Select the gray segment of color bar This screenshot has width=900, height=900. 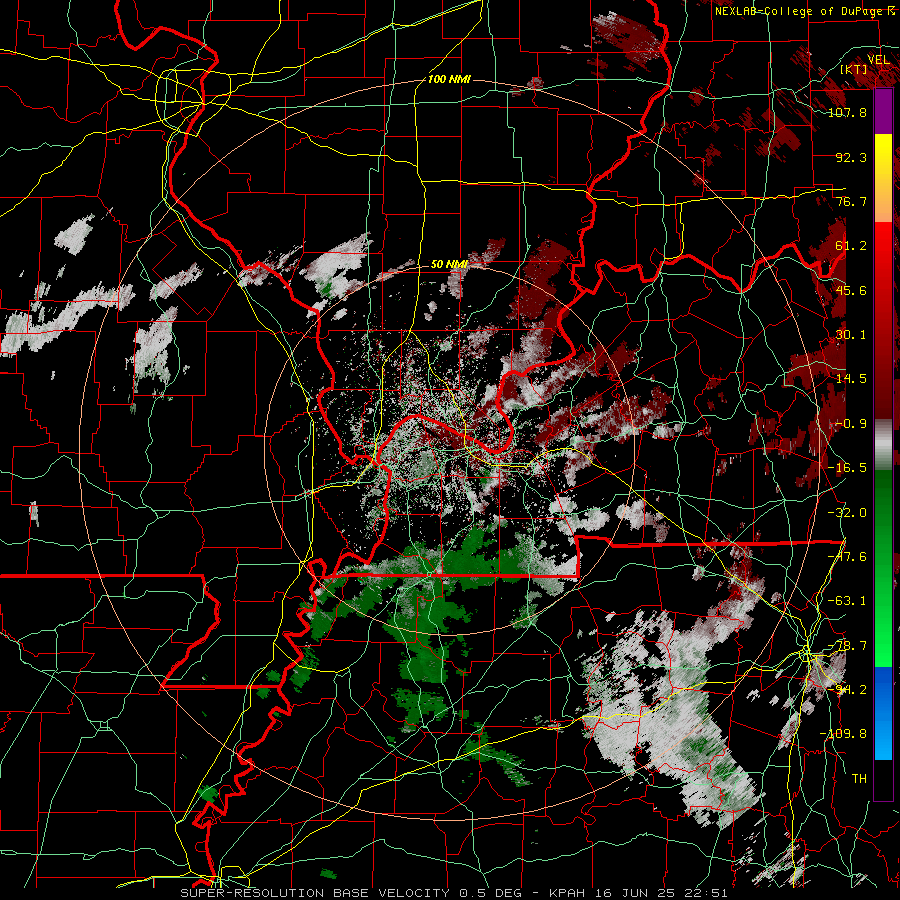[883, 445]
